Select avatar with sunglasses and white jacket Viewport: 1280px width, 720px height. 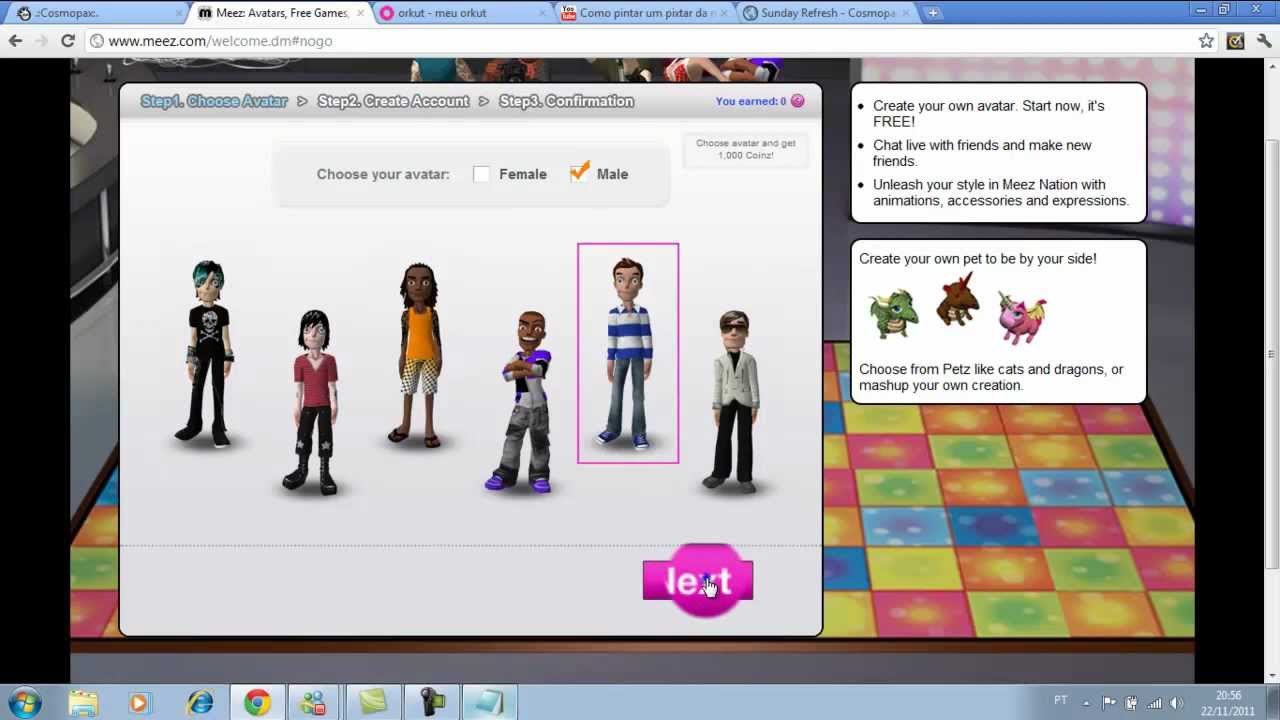tap(735, 402)
